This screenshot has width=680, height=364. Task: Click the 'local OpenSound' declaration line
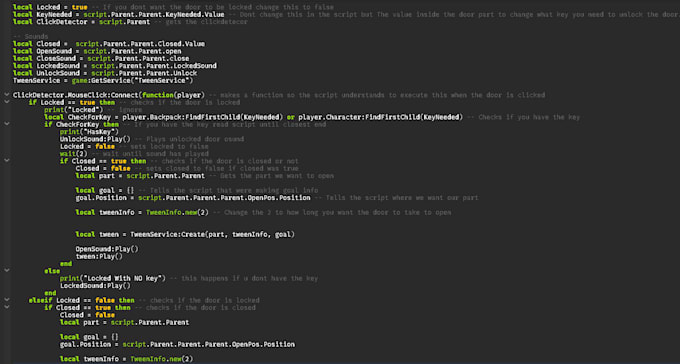click(97, 51)
